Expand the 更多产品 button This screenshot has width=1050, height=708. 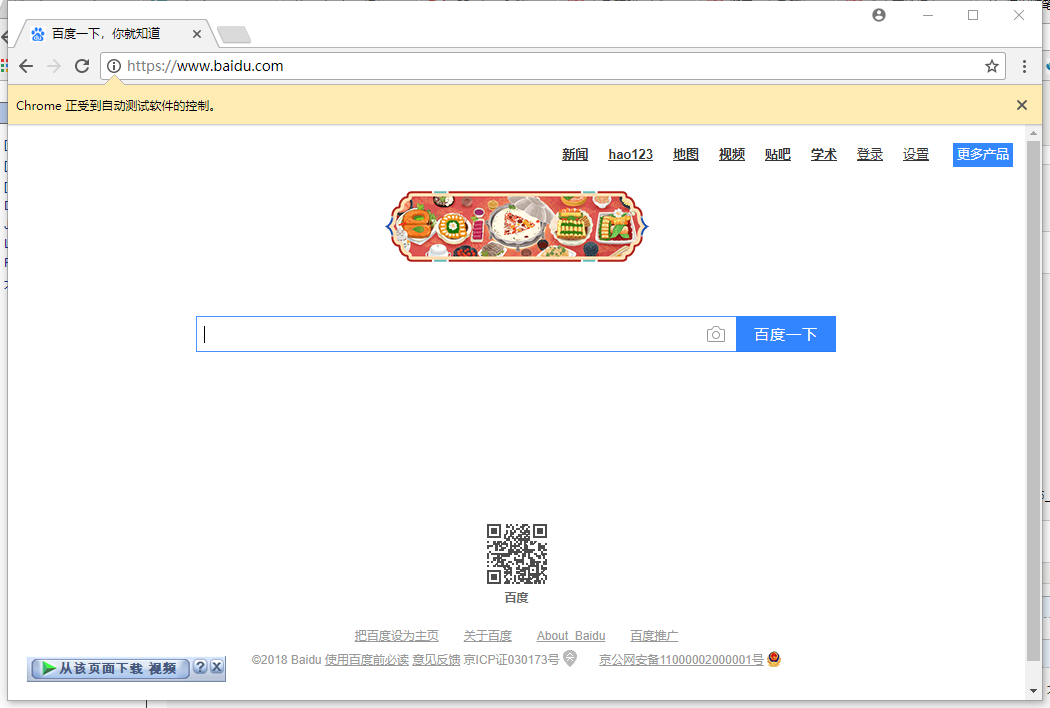click(982, 154)
